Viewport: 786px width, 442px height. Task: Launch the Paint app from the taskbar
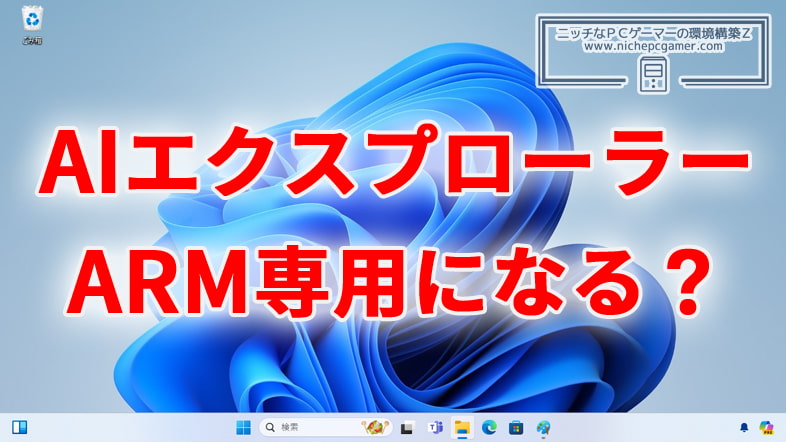pyautogui.click(x=543, y=427)
